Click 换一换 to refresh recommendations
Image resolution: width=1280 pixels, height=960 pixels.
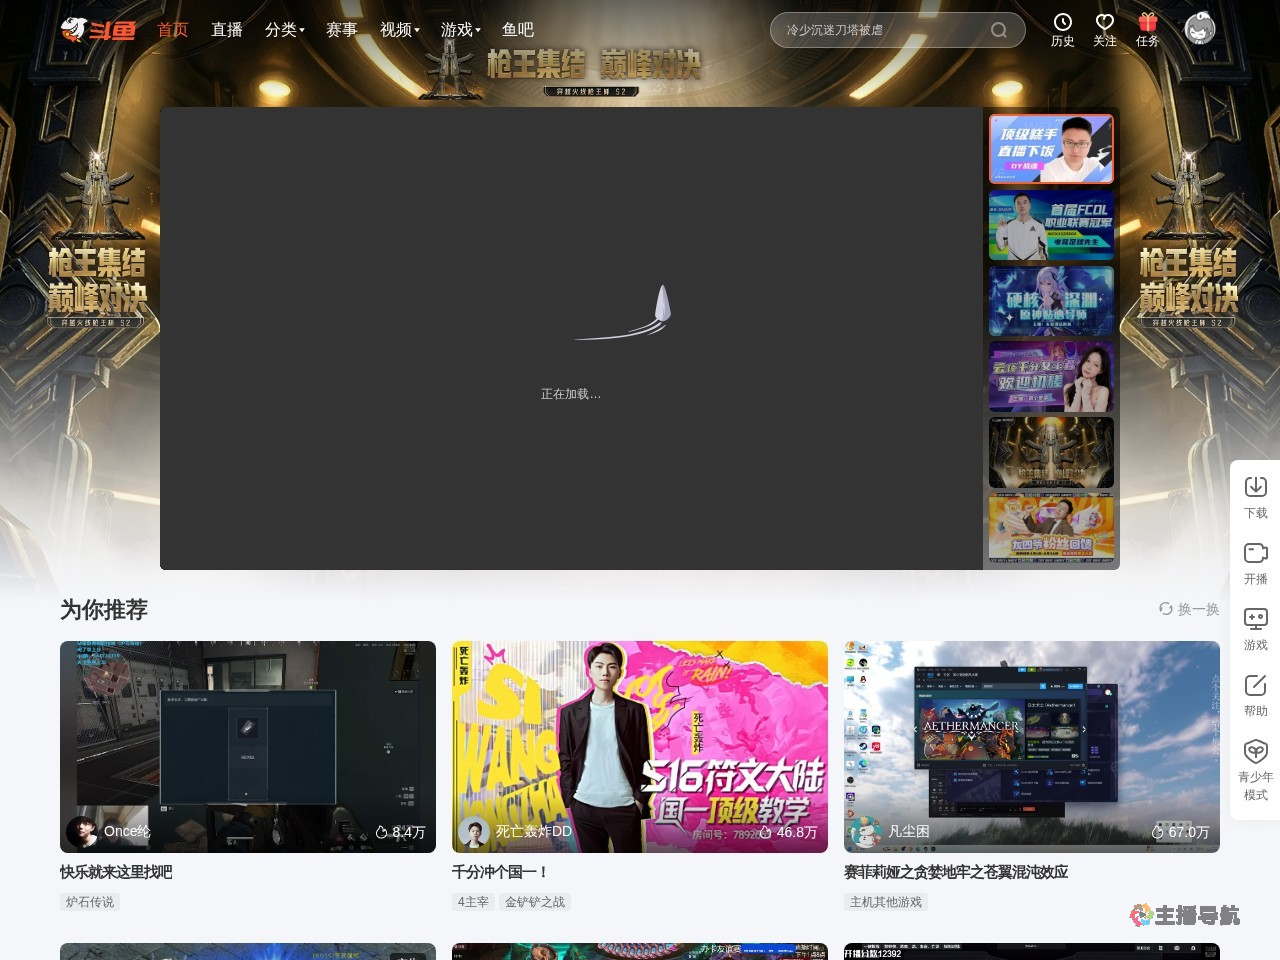pyautogui.click(x=1189, y=609)
